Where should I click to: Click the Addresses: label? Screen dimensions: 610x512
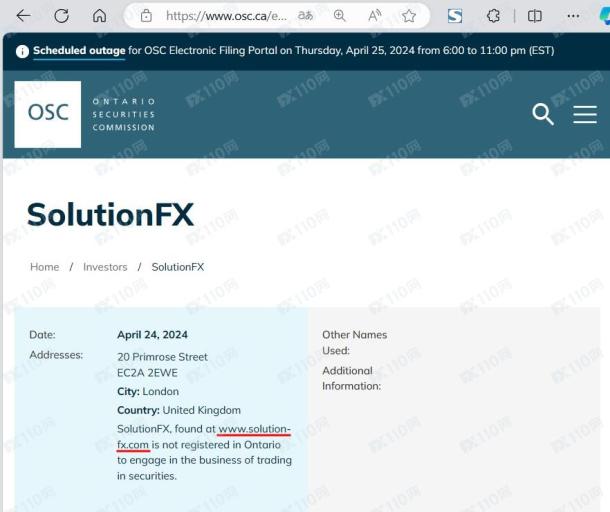tap(56, 355)
